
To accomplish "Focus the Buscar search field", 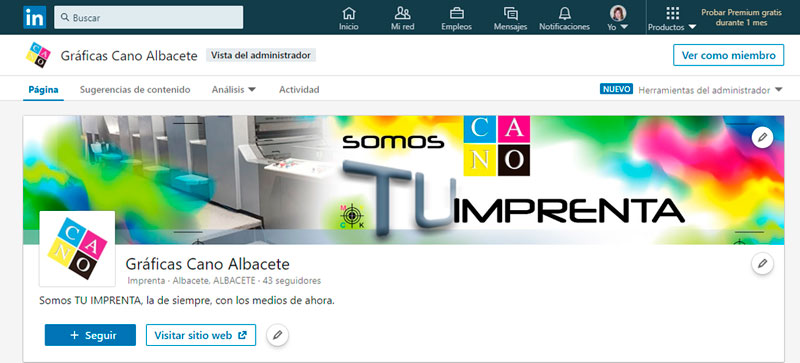I will 148,17.
